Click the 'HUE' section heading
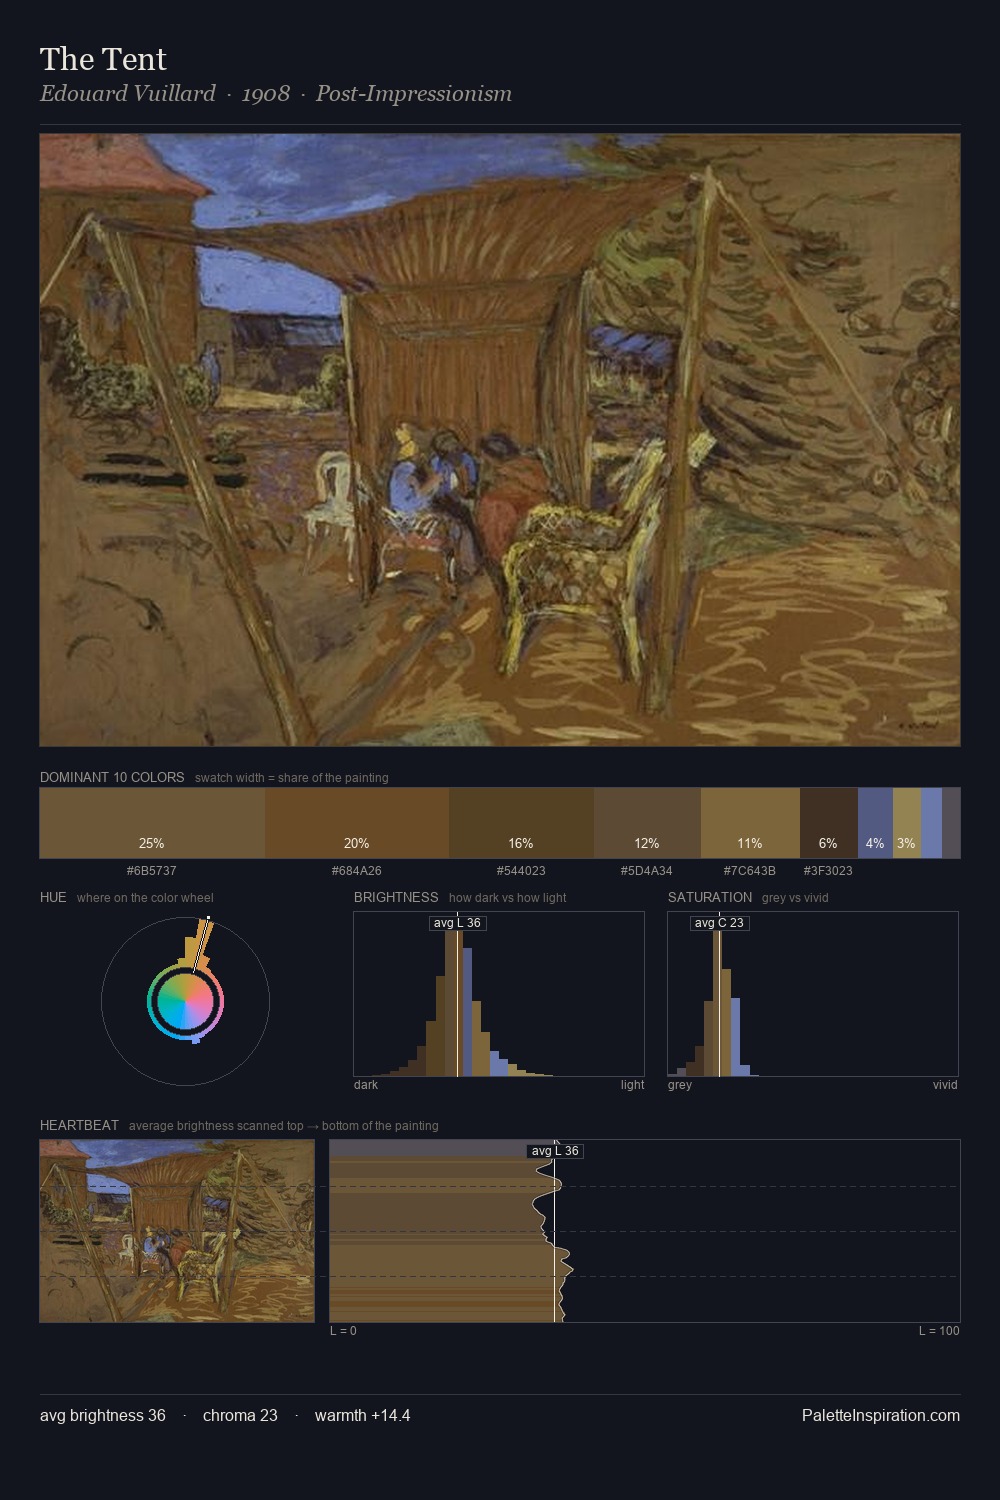This screenshot has width=1000, height=1500. pyautogui.click(x=53, y=897)
